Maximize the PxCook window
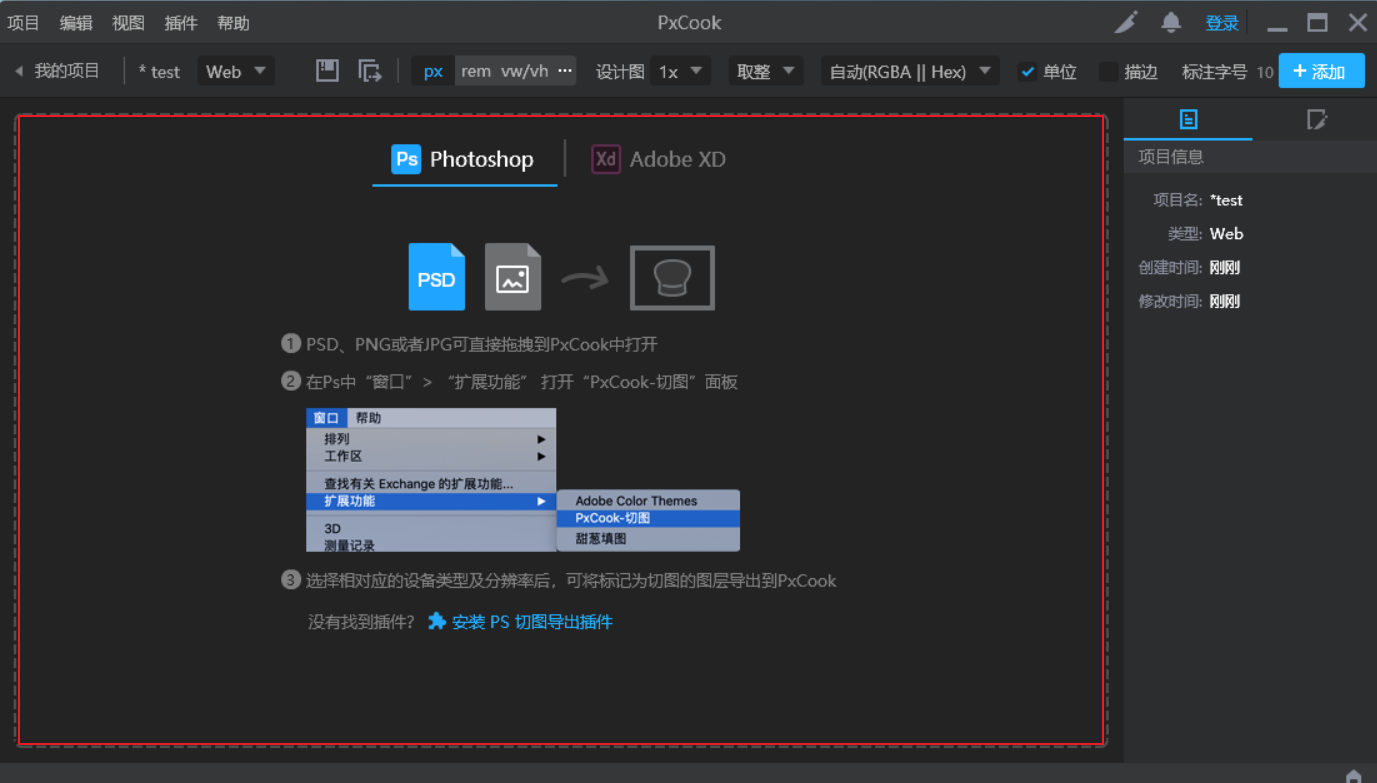Image resolution: width=1377 pixels, height=783 pixels. tap(1318, 22)
